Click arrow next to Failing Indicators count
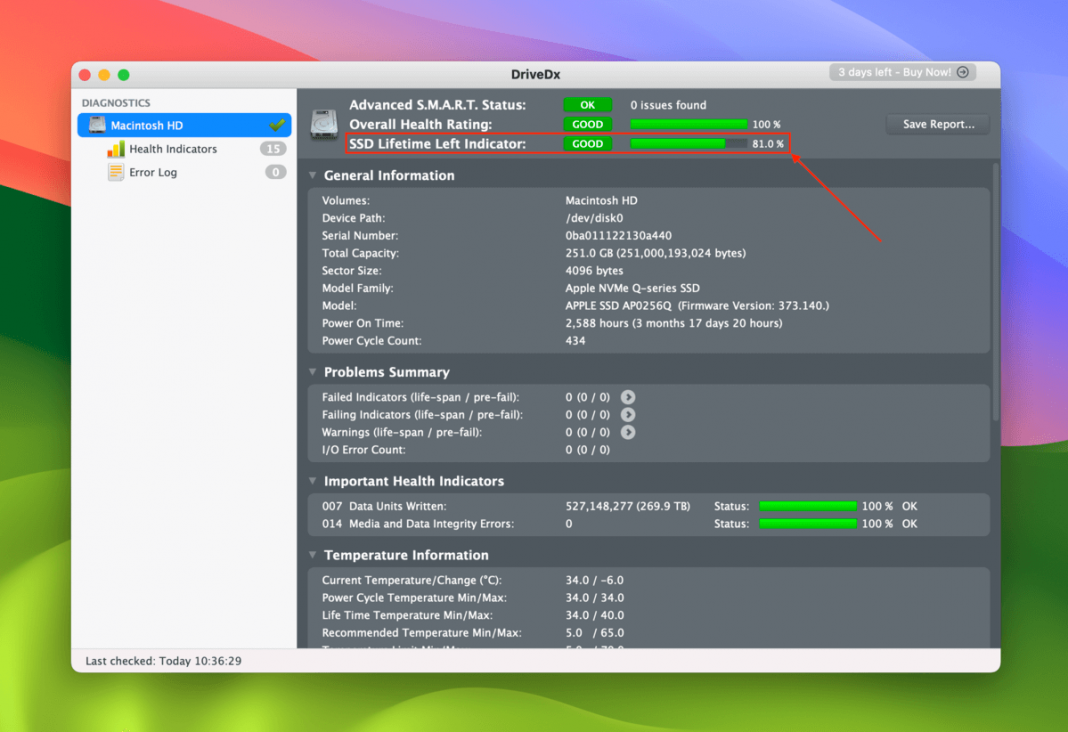1068x732 pixels. pos(628,415)
